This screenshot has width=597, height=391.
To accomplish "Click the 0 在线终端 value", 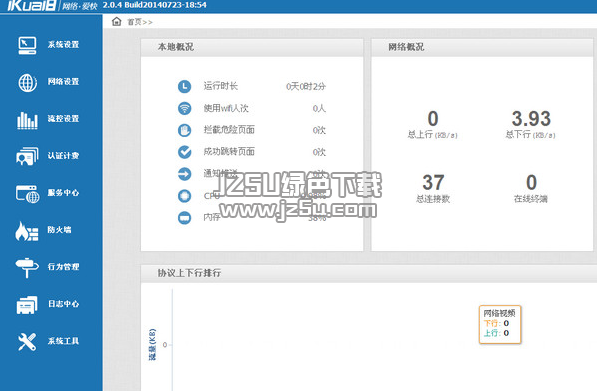I will [x=531, y=183].
